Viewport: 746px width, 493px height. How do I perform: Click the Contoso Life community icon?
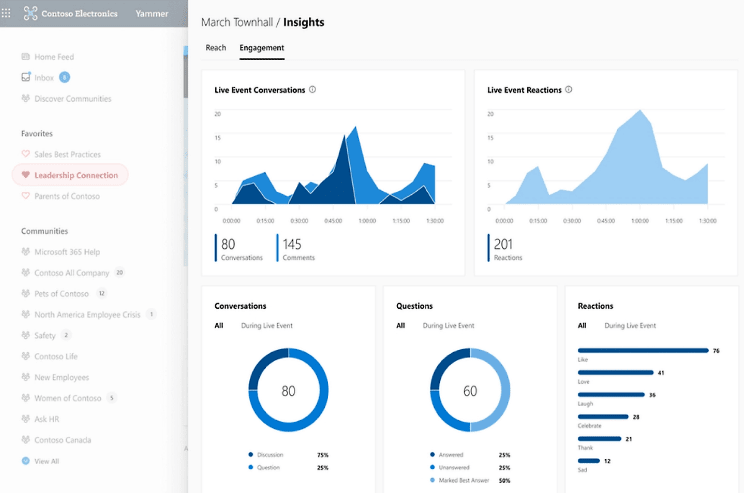26,356
